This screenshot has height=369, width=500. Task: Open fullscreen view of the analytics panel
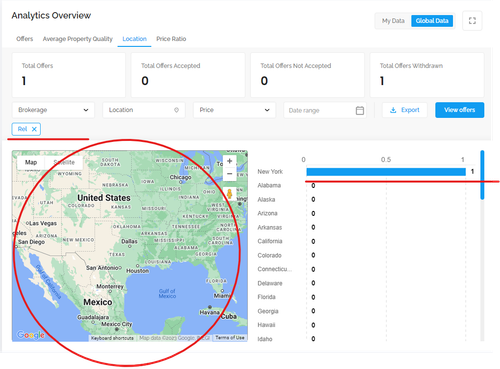pyautogui.click(x=472, y=21)
